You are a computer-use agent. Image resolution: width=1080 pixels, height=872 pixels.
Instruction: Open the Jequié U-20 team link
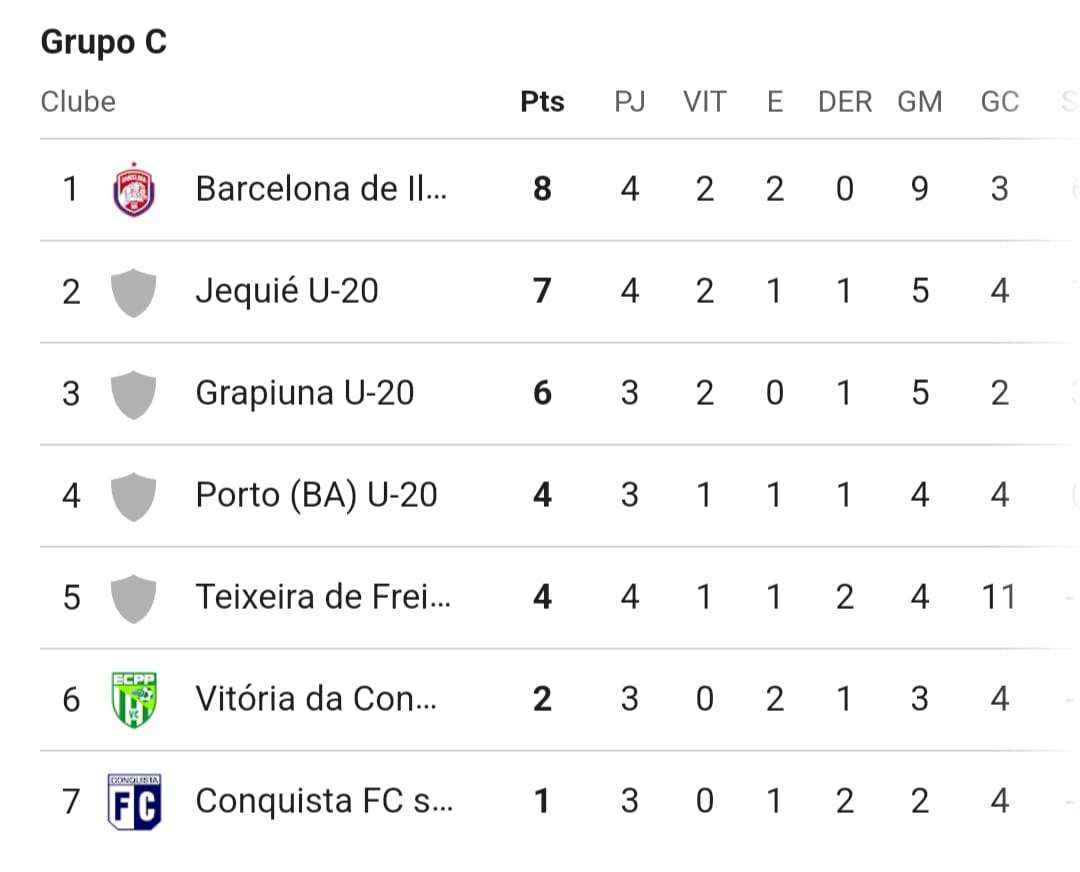pyautogui.click(x=287, y=291)
